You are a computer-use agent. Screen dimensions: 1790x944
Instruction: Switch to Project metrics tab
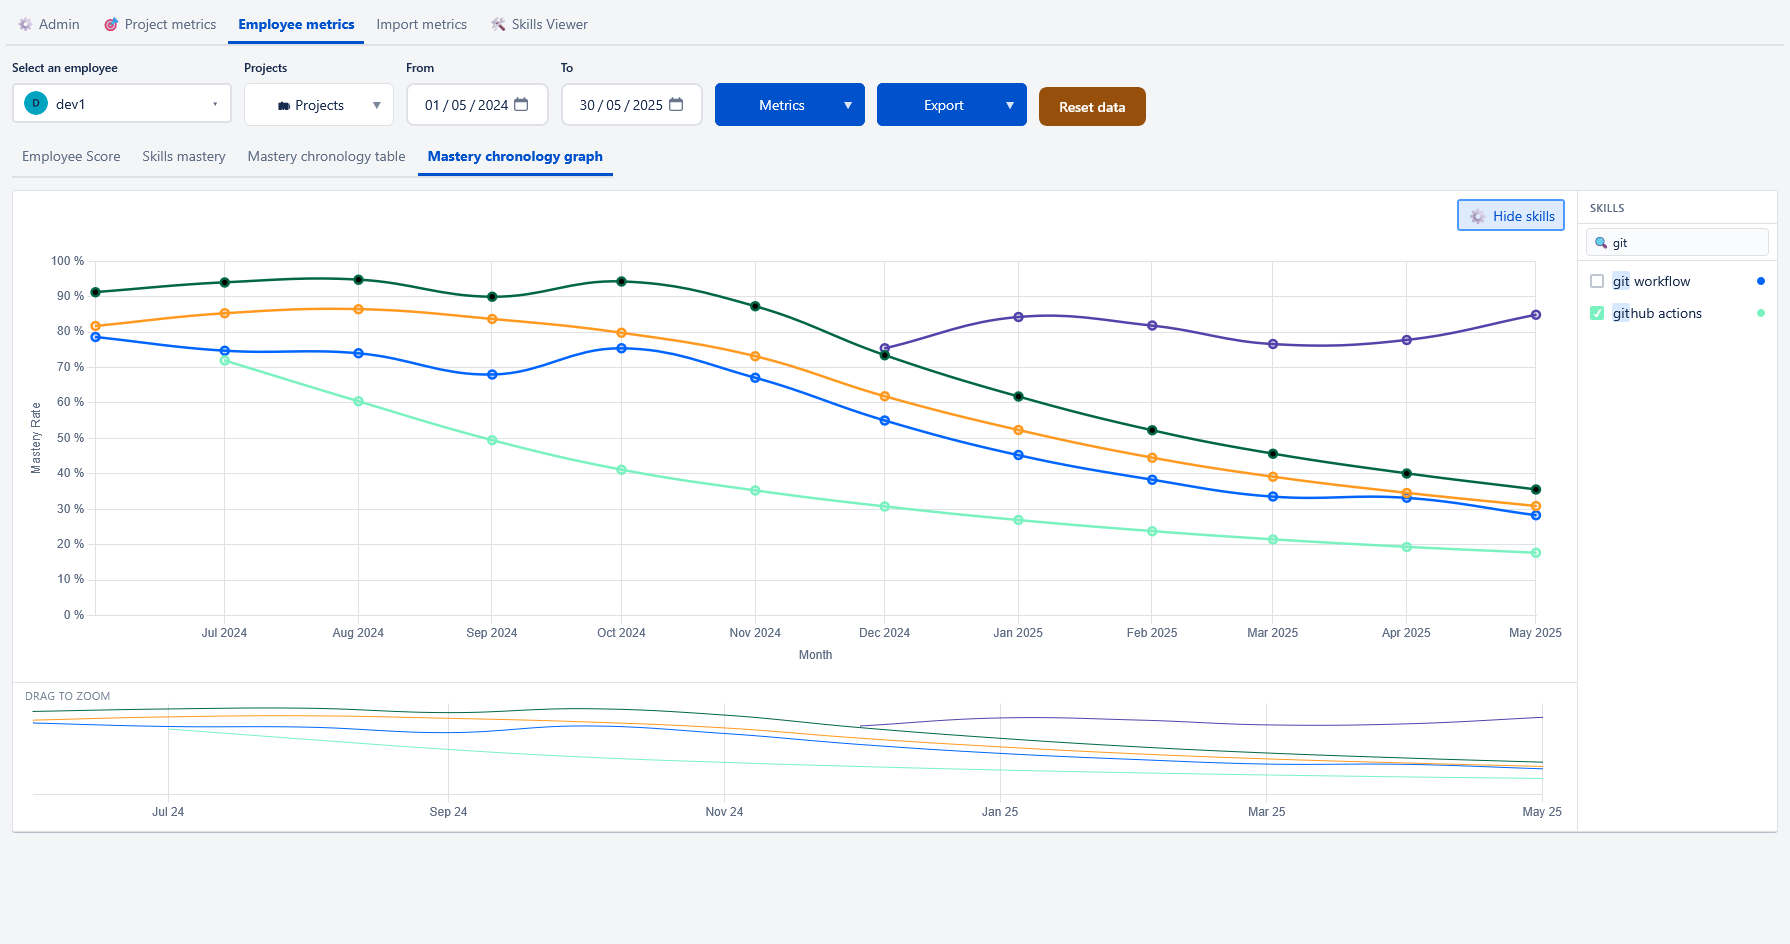[160, 24]
